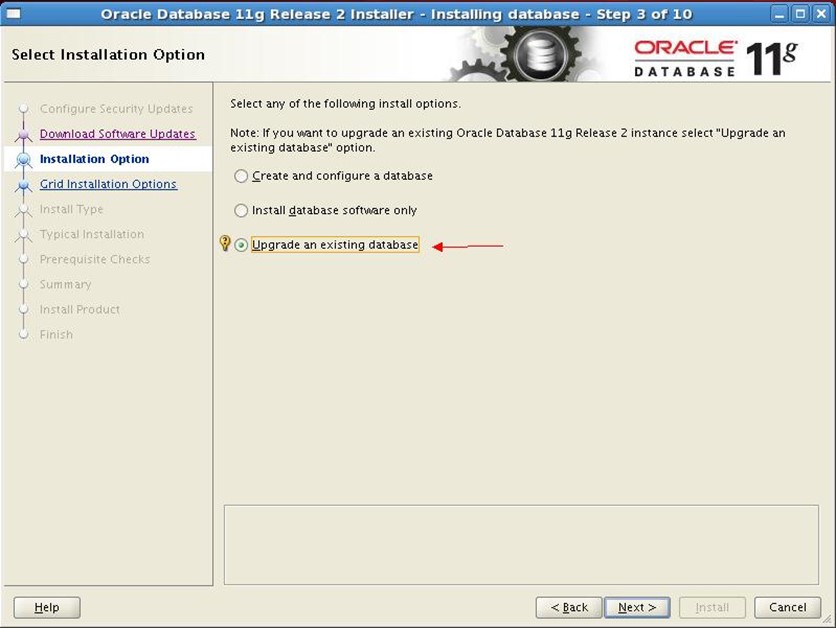This screenshot has width=836, height=628.
Task: Click the window menu icon in title bar
Action: 13,13
